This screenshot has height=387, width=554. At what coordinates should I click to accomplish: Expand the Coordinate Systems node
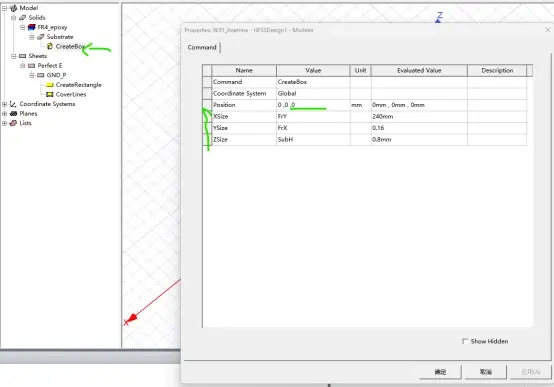pos(5,104)
